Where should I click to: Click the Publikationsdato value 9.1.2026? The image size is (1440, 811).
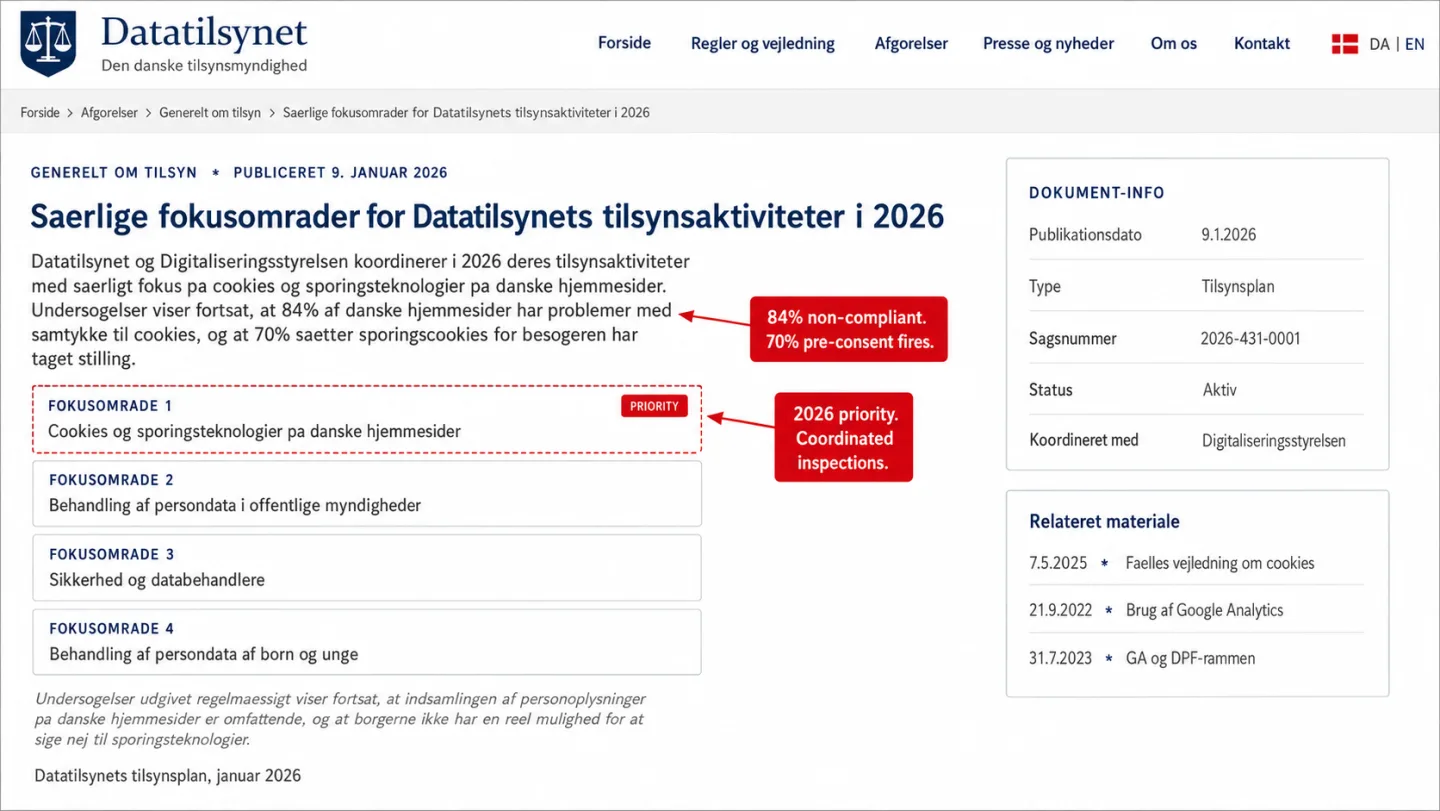1228,235
